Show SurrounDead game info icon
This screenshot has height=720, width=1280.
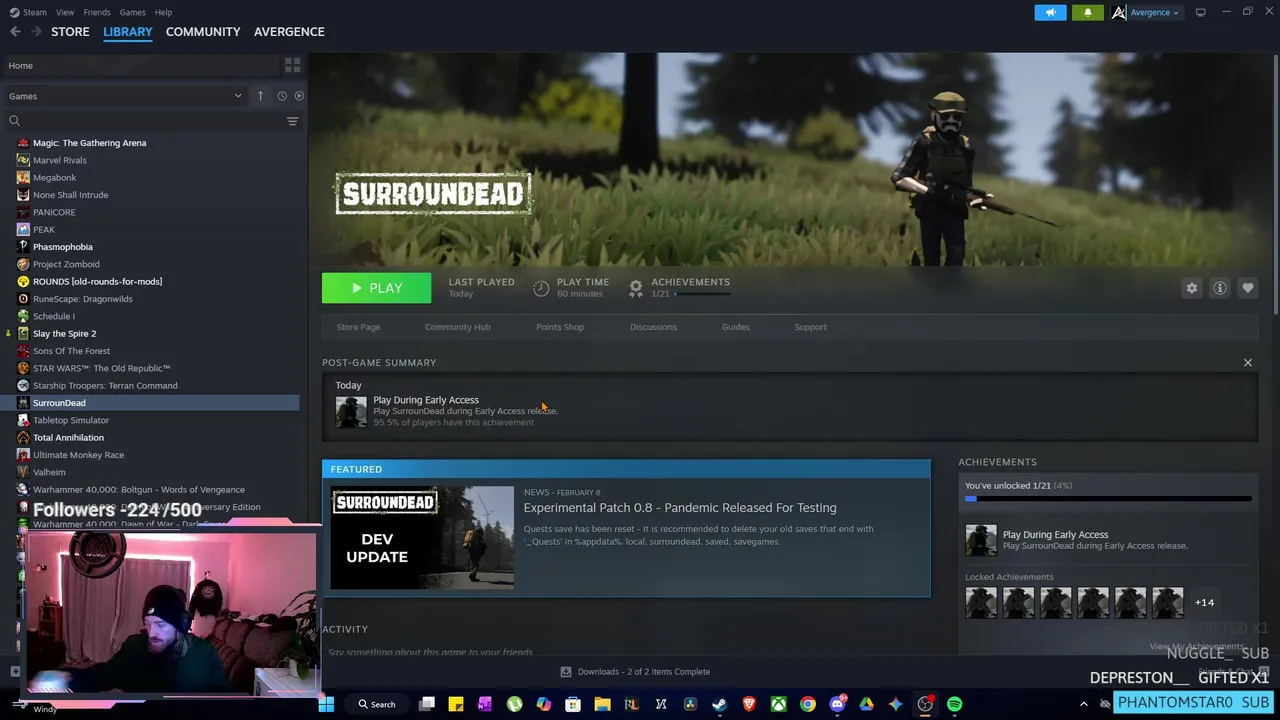click(1219, 288)
